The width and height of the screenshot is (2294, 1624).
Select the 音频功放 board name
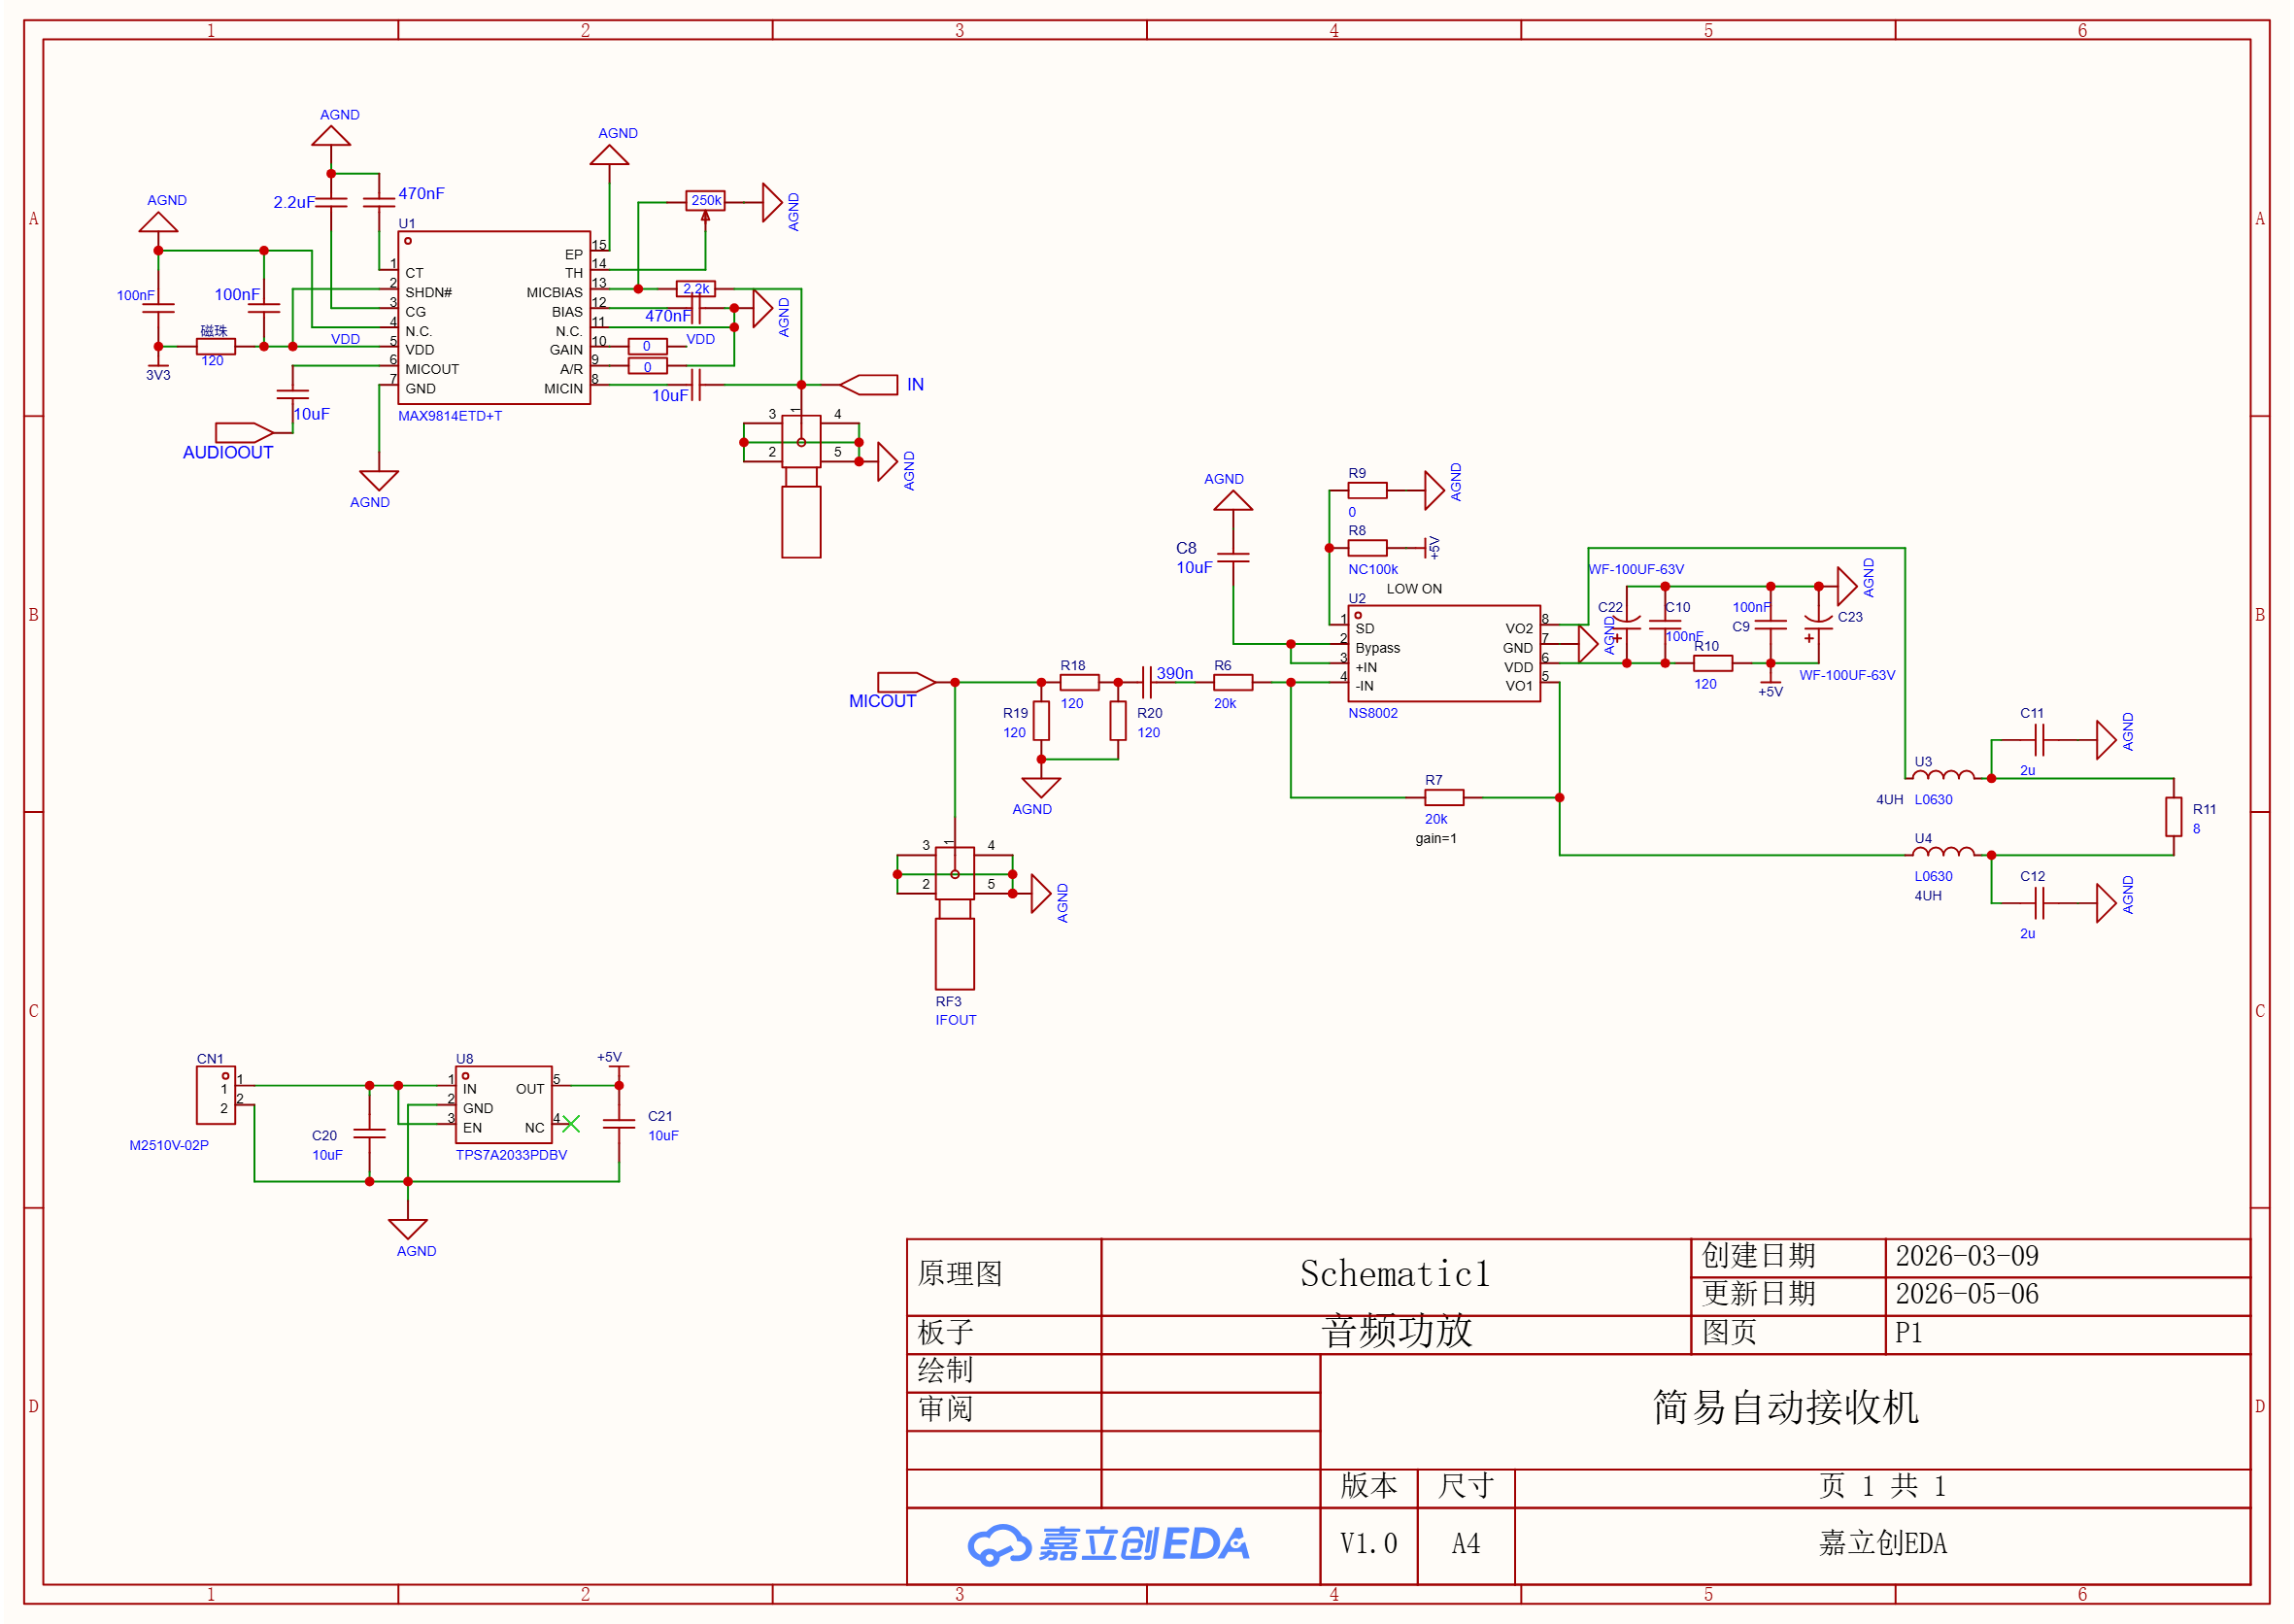[x=1396, y=1331]
